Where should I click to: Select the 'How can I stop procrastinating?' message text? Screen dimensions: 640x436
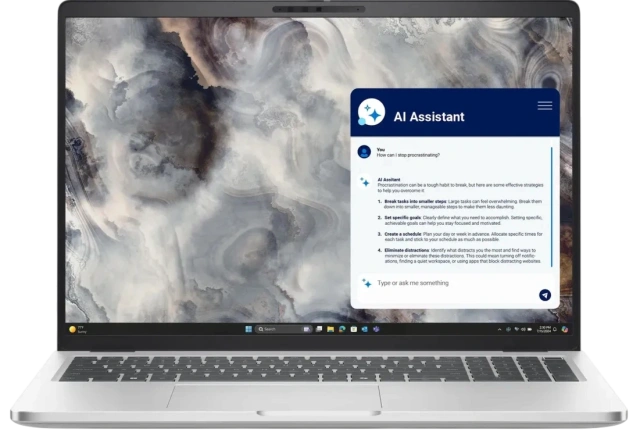(408, 155)
